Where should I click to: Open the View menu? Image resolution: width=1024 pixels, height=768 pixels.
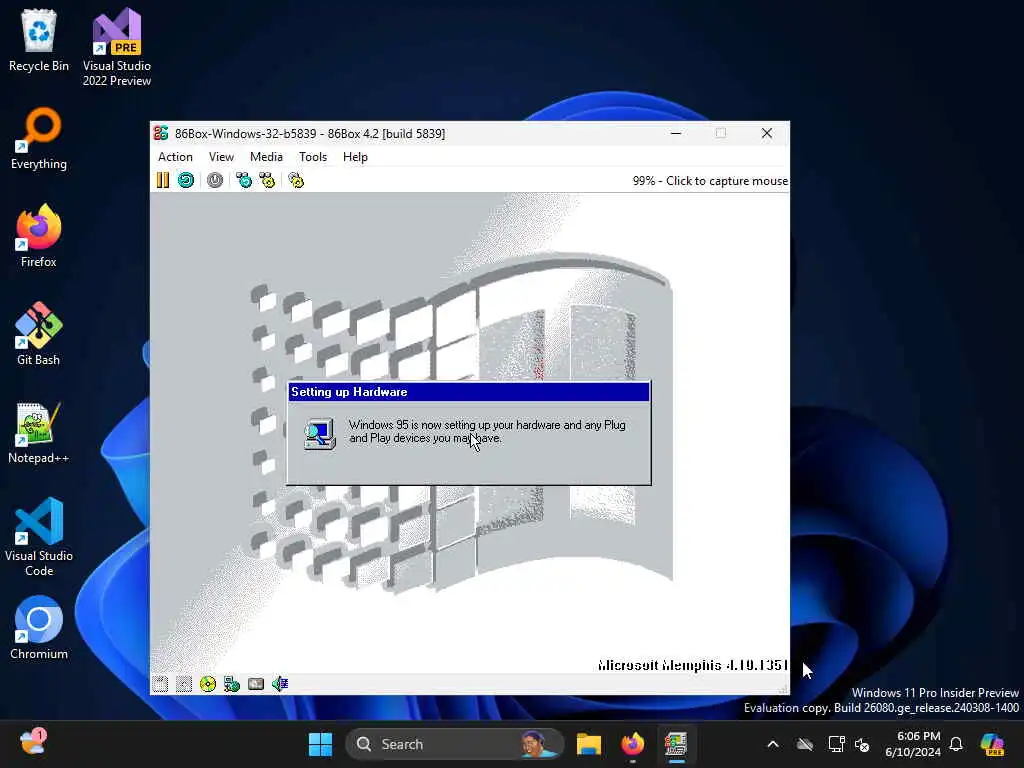pyautogui.click(x=221, y=157)
